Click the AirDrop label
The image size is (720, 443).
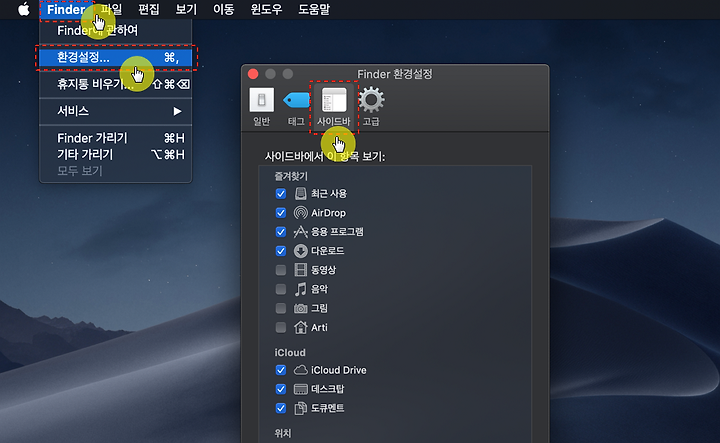[x=328, y=213]
